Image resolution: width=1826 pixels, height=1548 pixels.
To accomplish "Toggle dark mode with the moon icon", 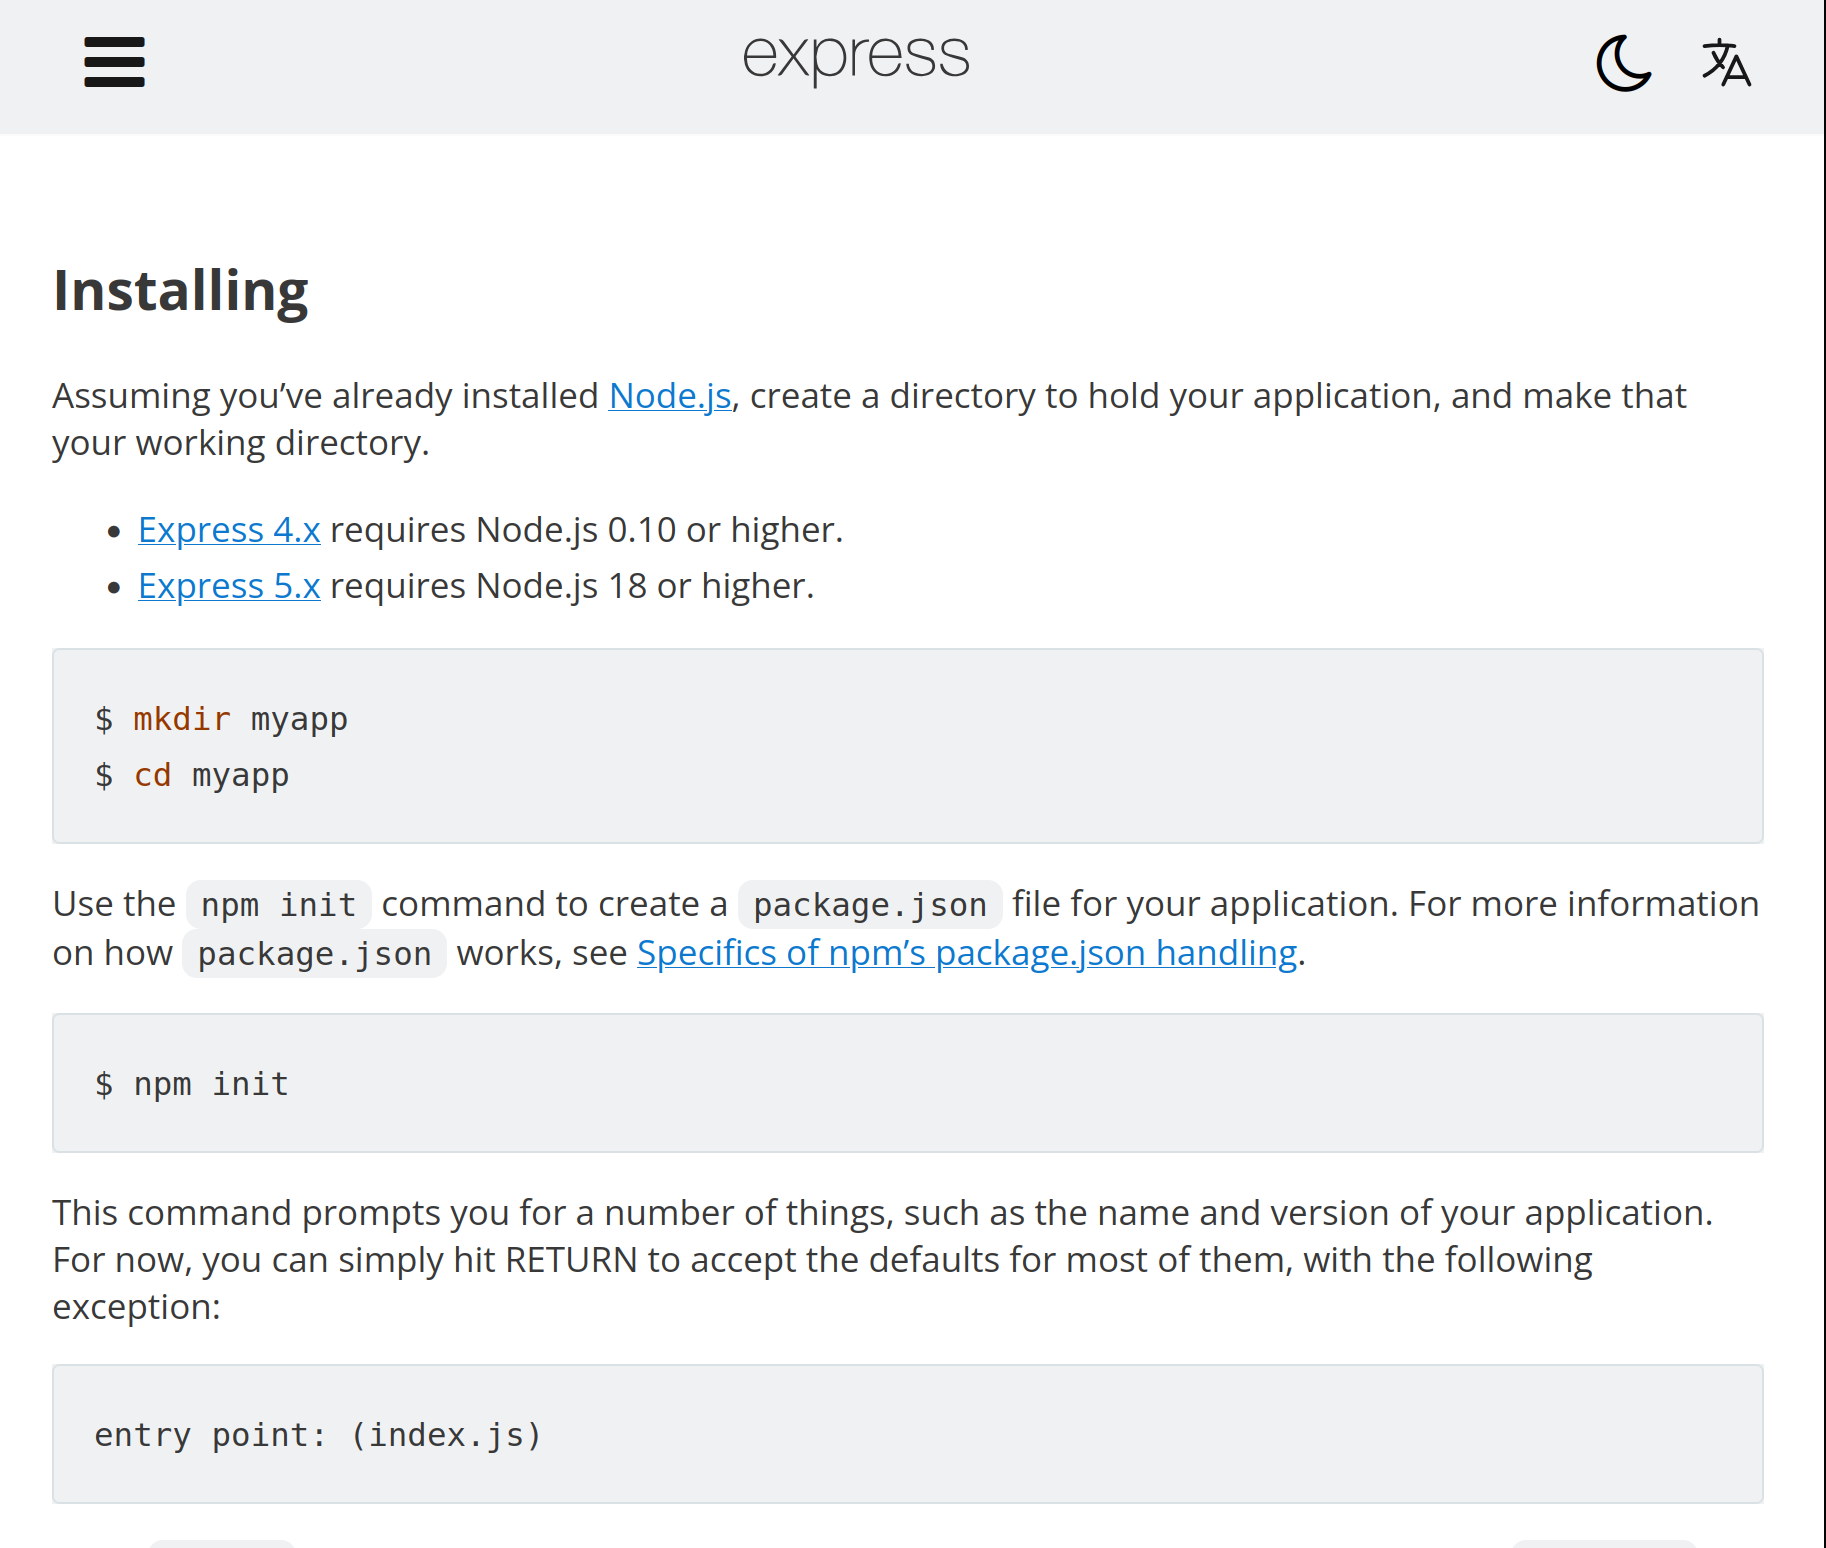I will pos(1623,63).
